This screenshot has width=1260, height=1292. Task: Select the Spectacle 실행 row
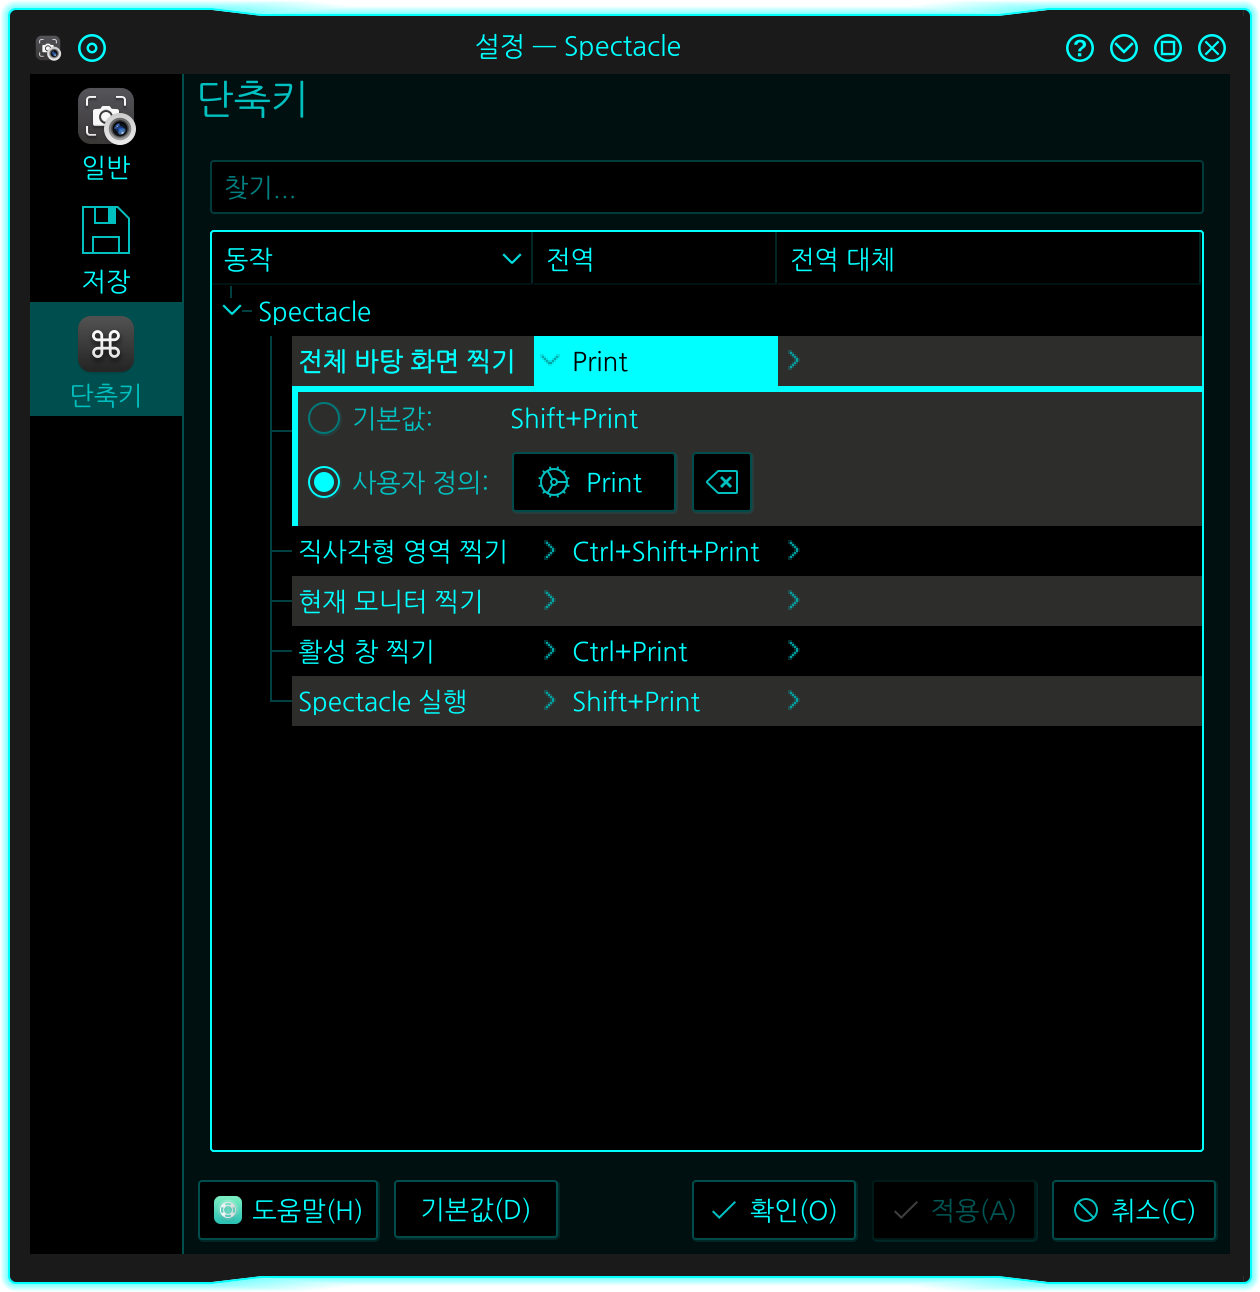[x=746, y=701]
